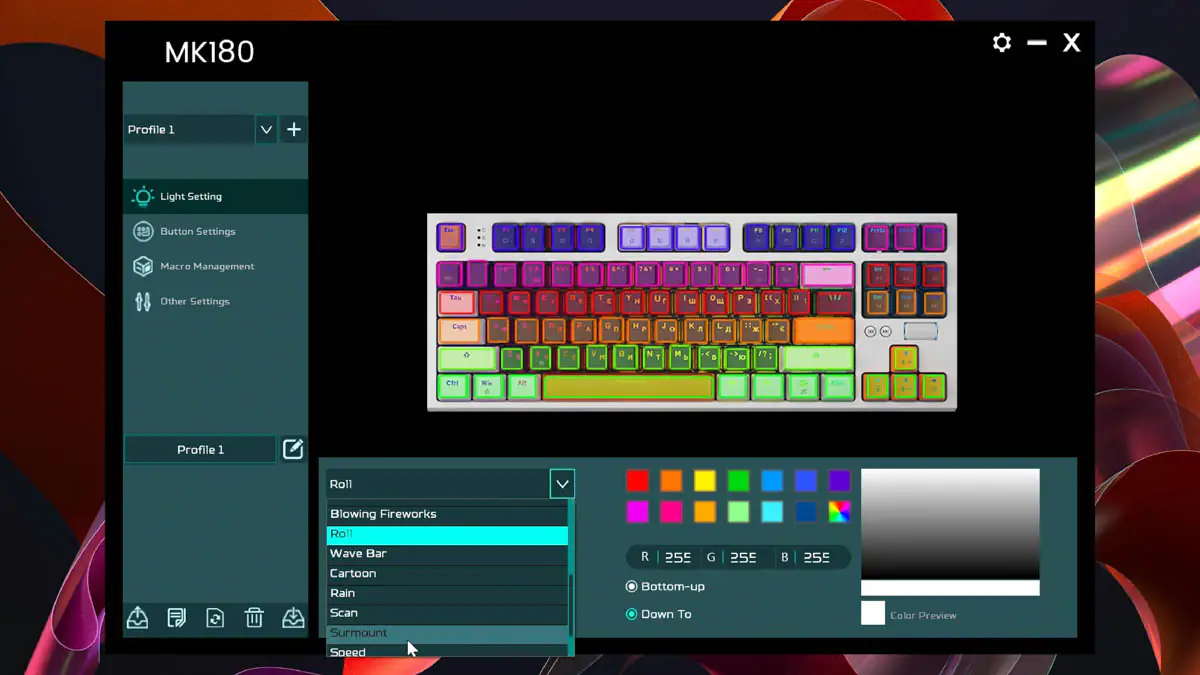Click the F12 key on the keyboard image
Viewport: 1200px width, 675px height.
coord(842,237)
